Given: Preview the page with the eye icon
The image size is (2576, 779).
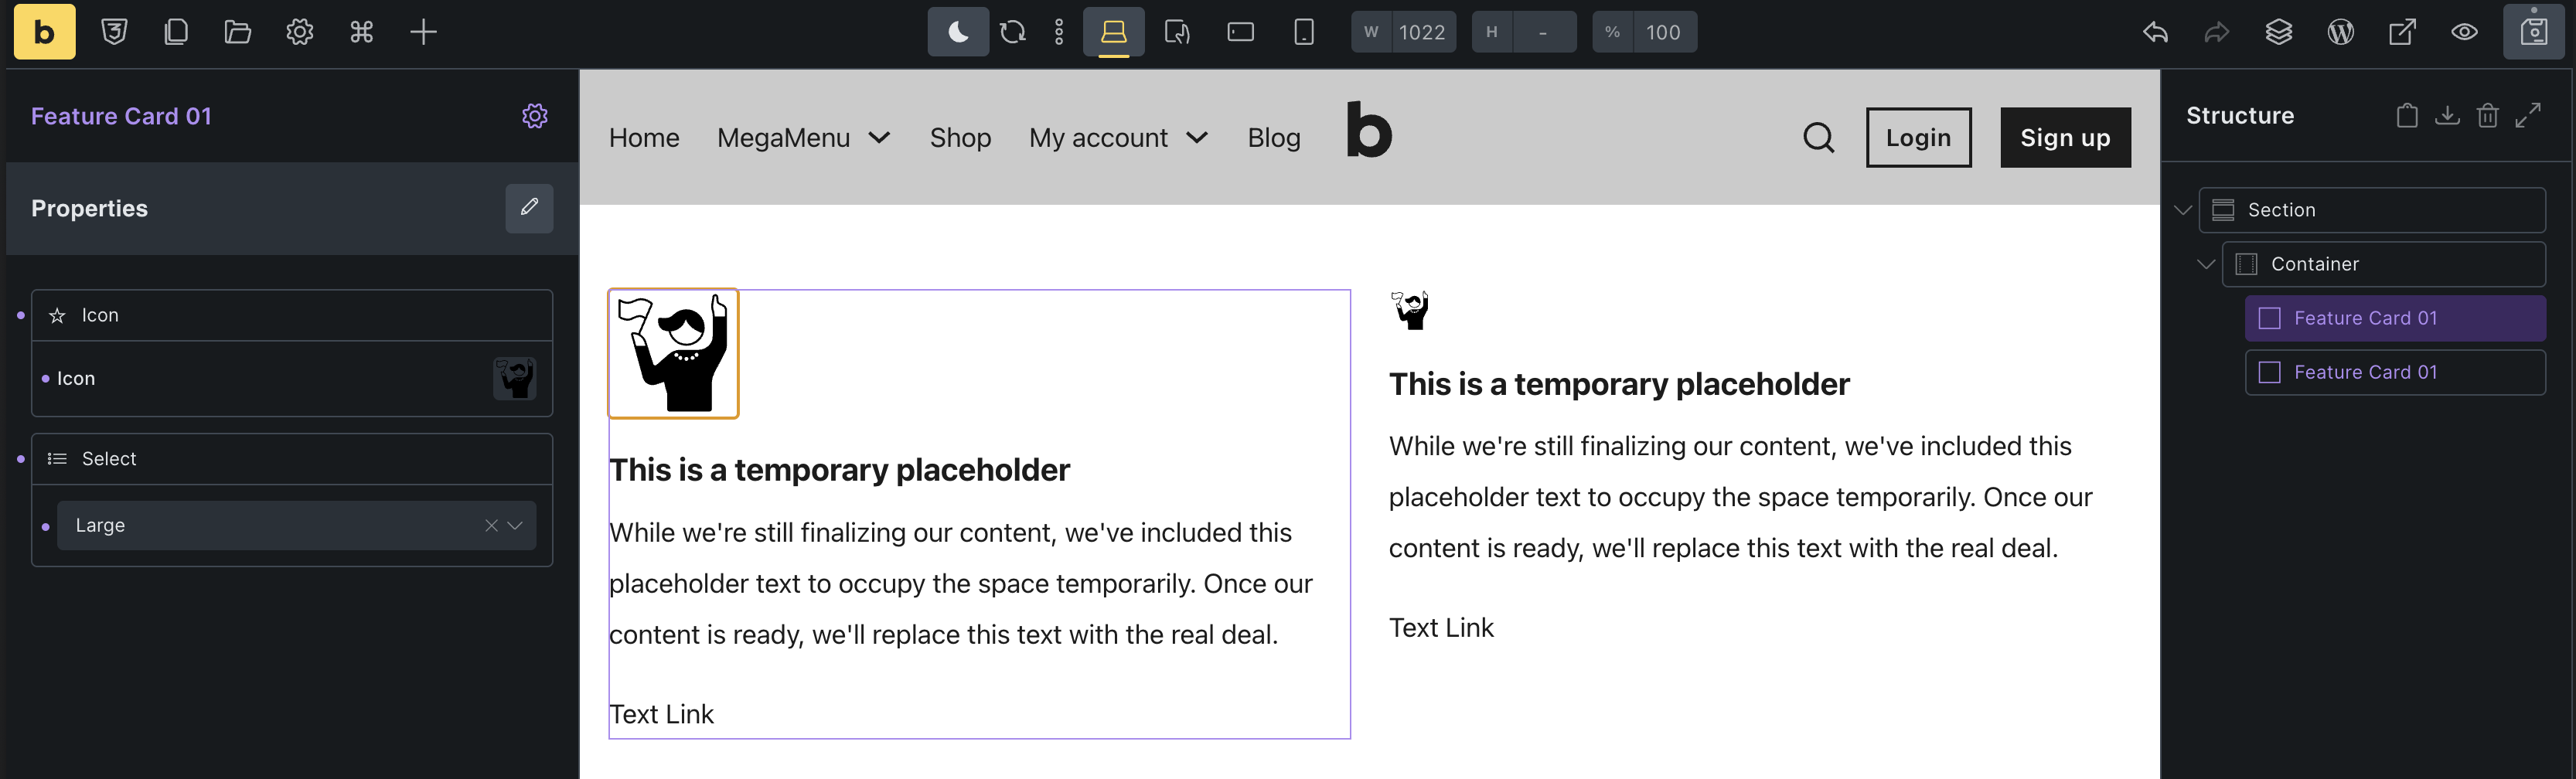Looking at the screenshot, I should click(2465, 31).
